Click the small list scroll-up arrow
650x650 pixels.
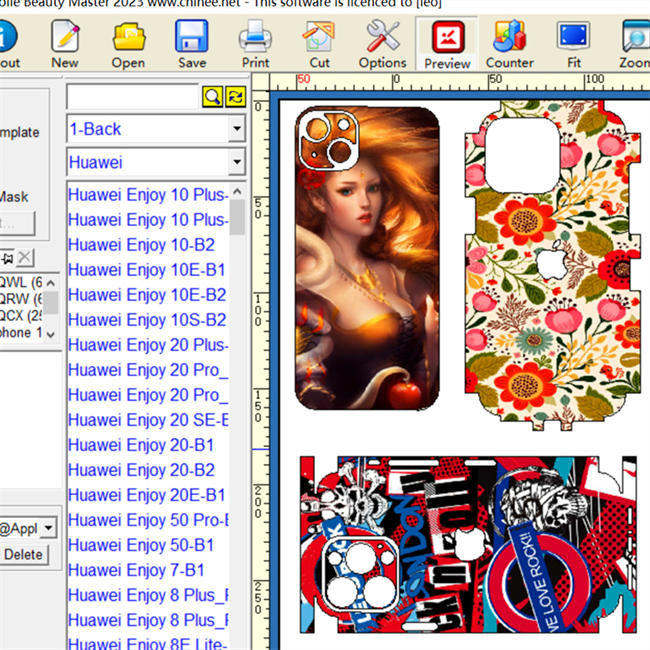[51, 283]
